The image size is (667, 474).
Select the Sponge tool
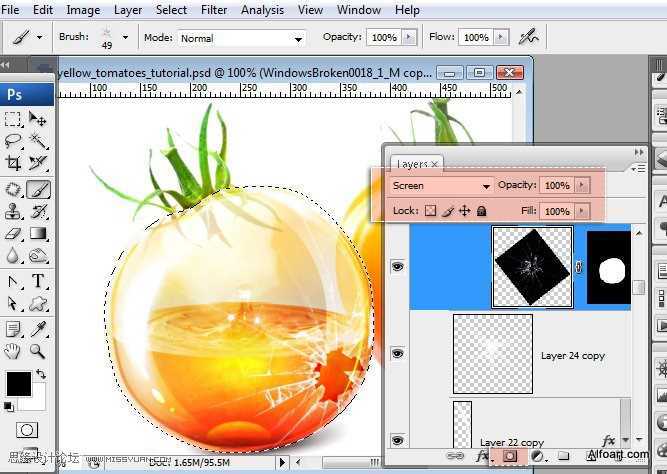37,255
